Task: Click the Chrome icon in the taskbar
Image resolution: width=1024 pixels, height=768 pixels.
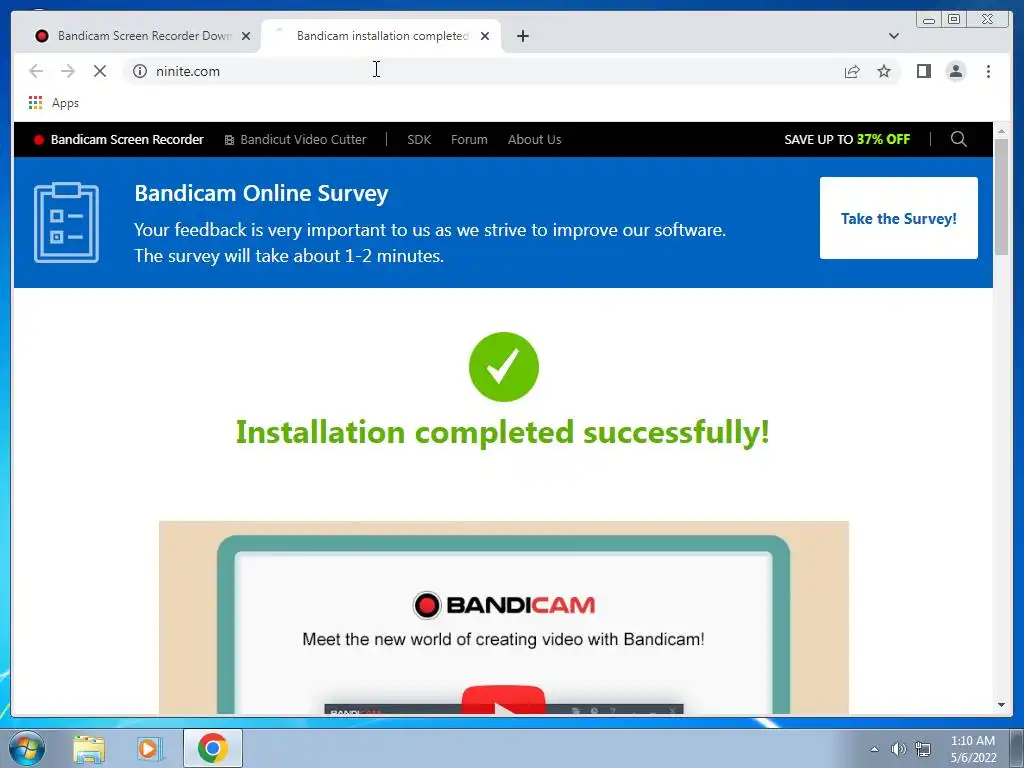Action: pyautogui.click(x=212, y=748)
